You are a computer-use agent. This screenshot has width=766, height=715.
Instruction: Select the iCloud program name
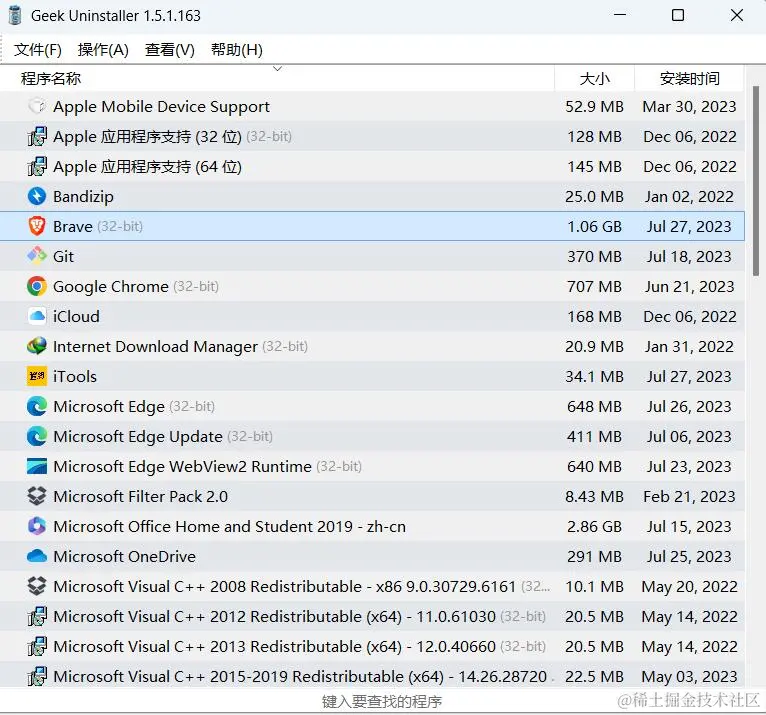(76, 316)
